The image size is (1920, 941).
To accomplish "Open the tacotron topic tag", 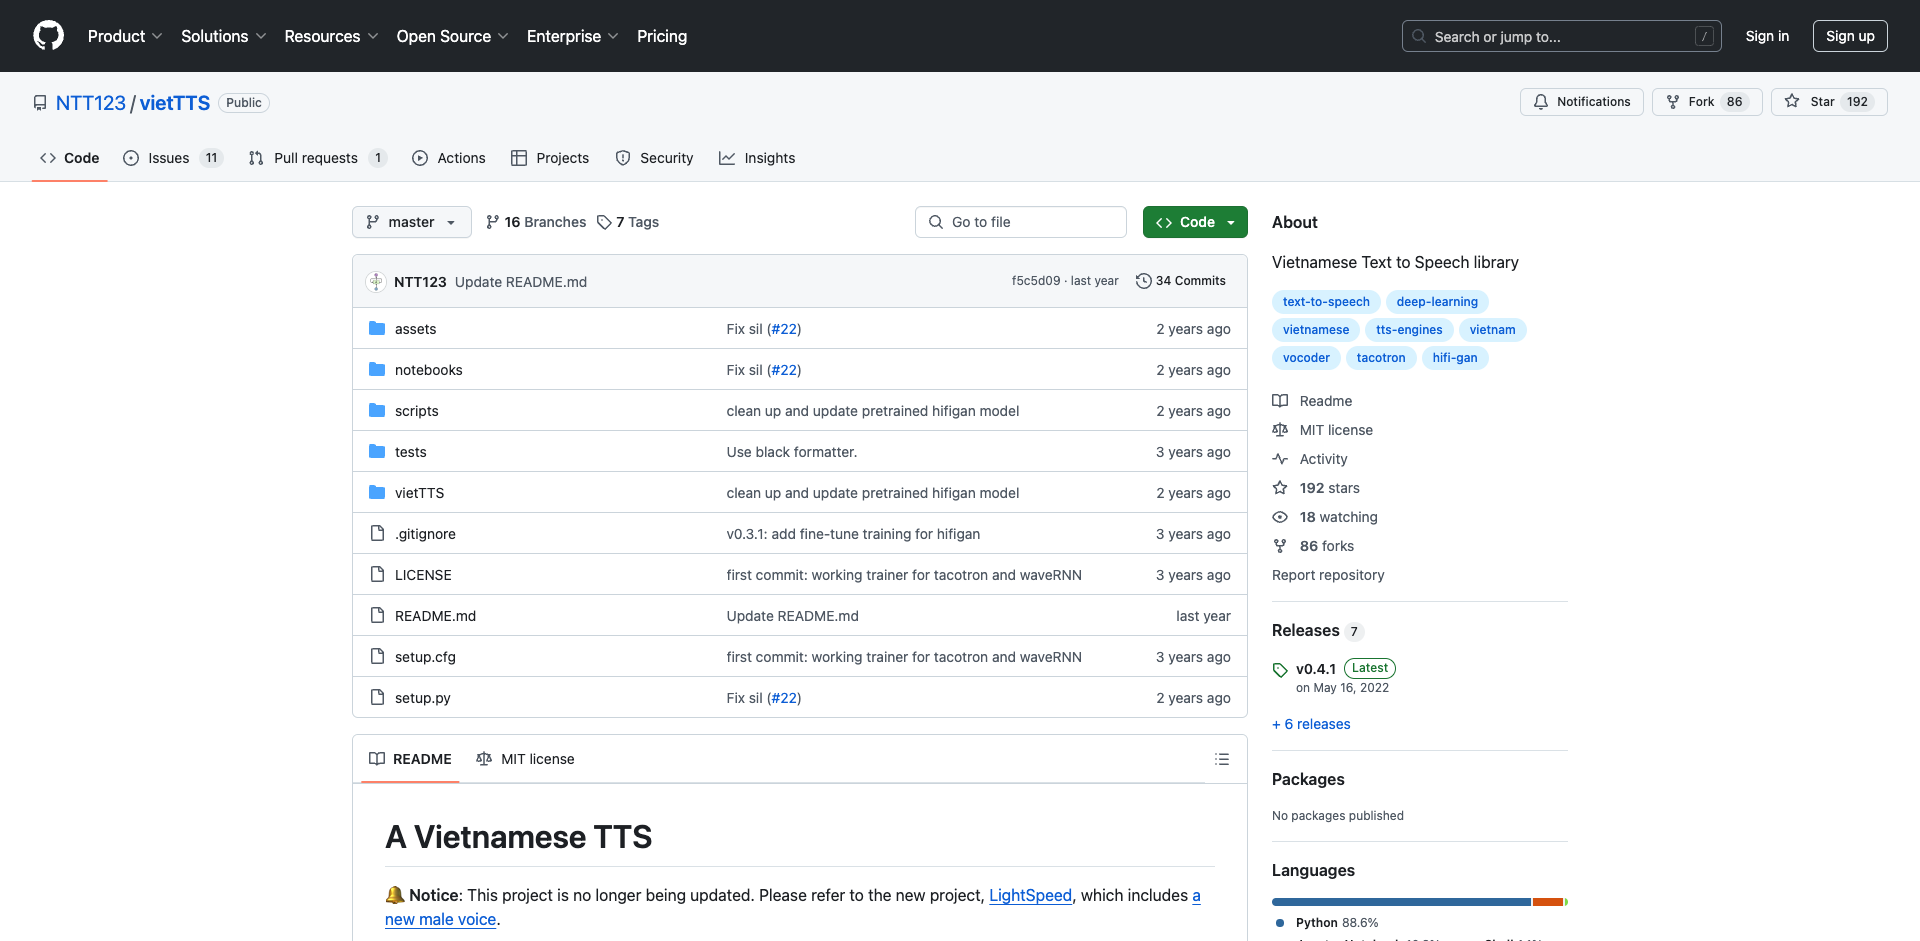I will 1381,358.
